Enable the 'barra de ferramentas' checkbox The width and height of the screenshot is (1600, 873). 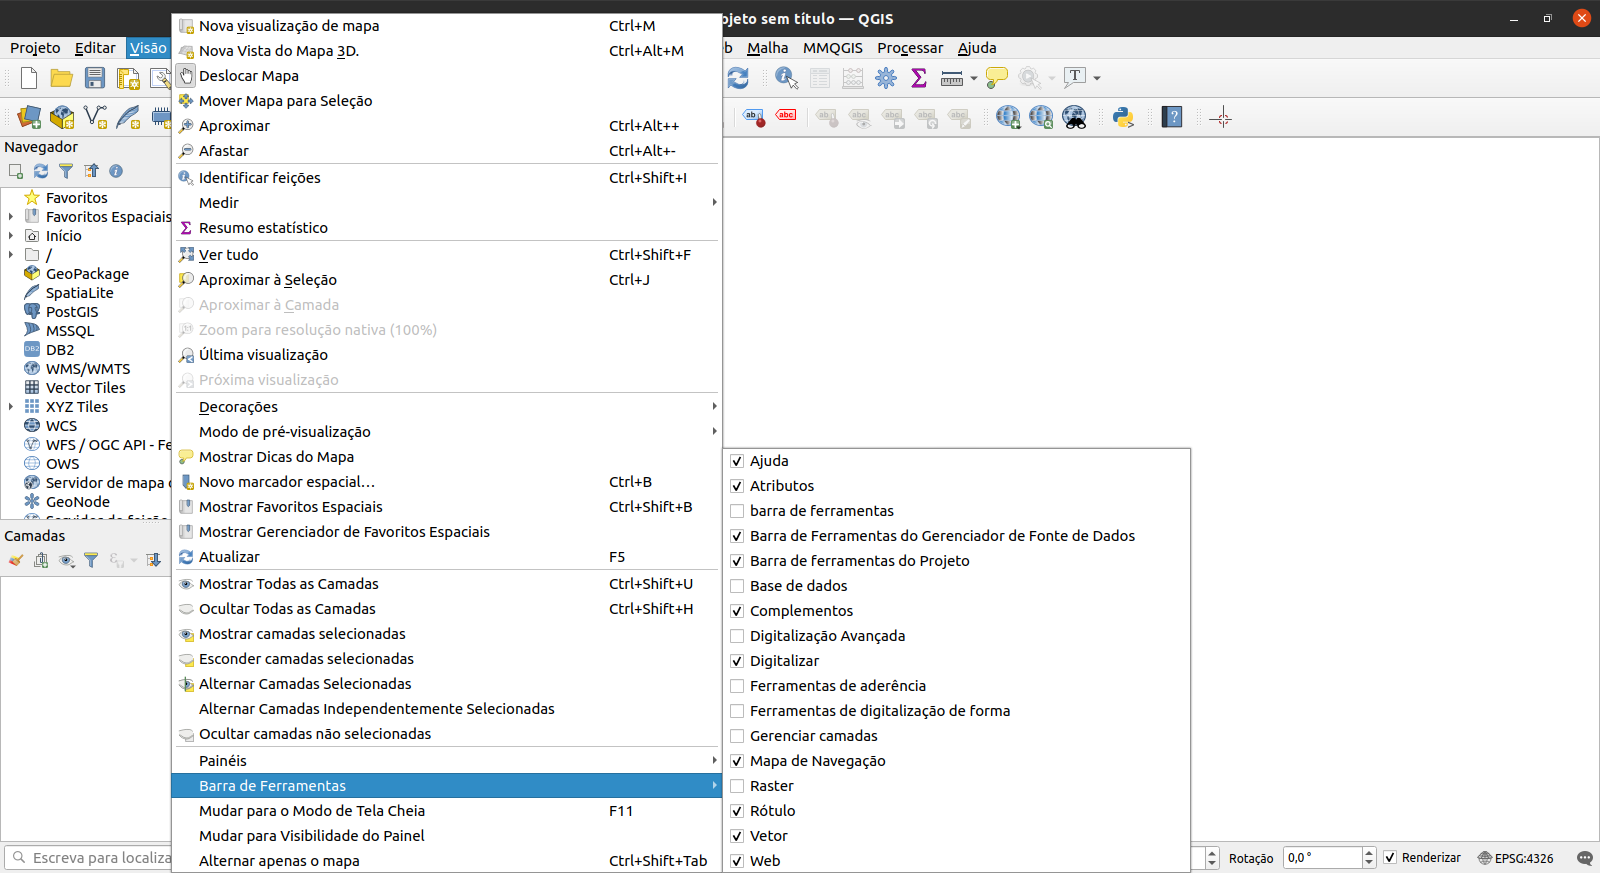pos(737,511)
